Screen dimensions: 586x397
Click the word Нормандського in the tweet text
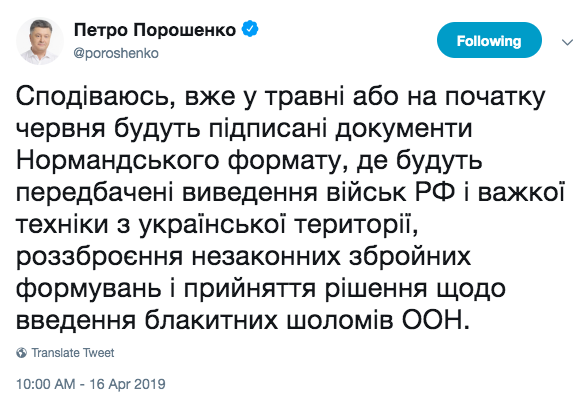pyautogui.click(x=117, y=162)
